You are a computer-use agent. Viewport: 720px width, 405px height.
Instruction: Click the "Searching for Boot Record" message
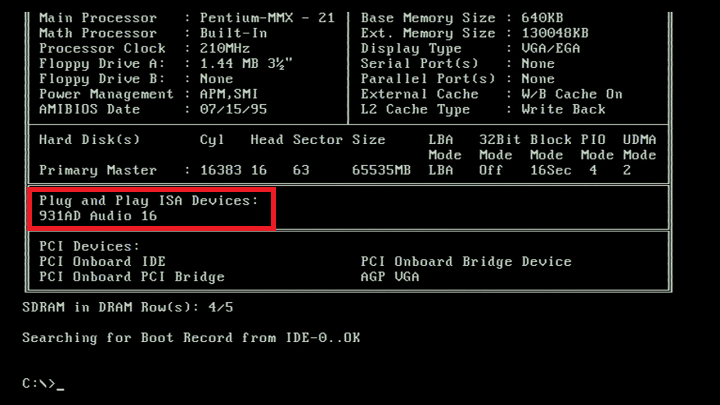click(x=191, y=337)
